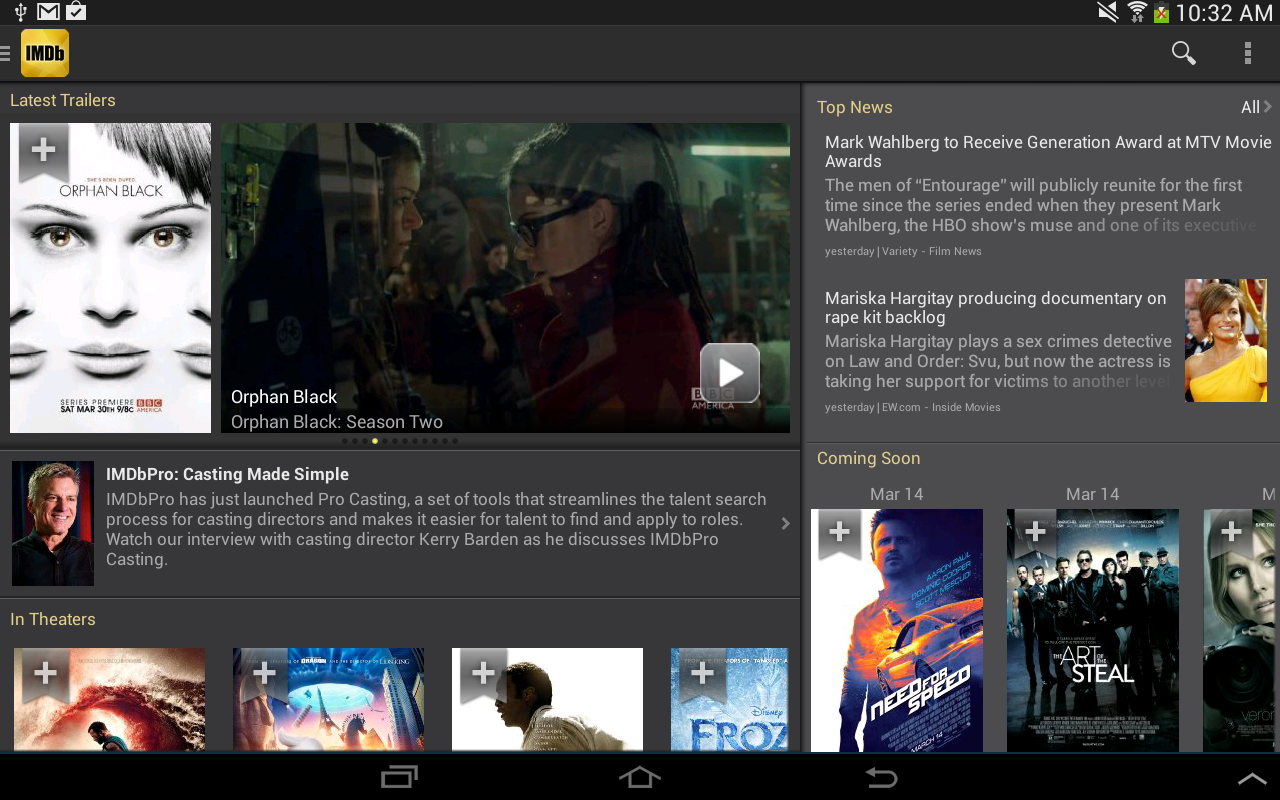1280x800 pixels.
Task: Open the search magnifier
Action: click(x=1184, y=53)
